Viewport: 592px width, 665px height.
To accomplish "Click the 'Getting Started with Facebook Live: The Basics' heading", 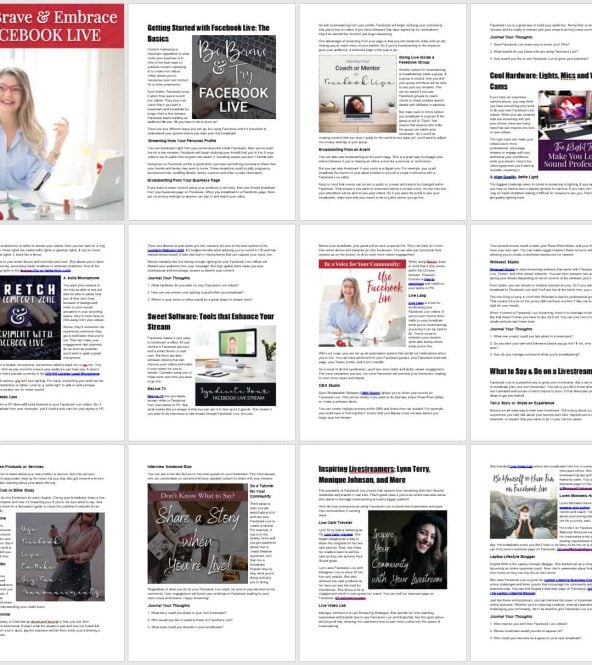I will tap(208, 33).
